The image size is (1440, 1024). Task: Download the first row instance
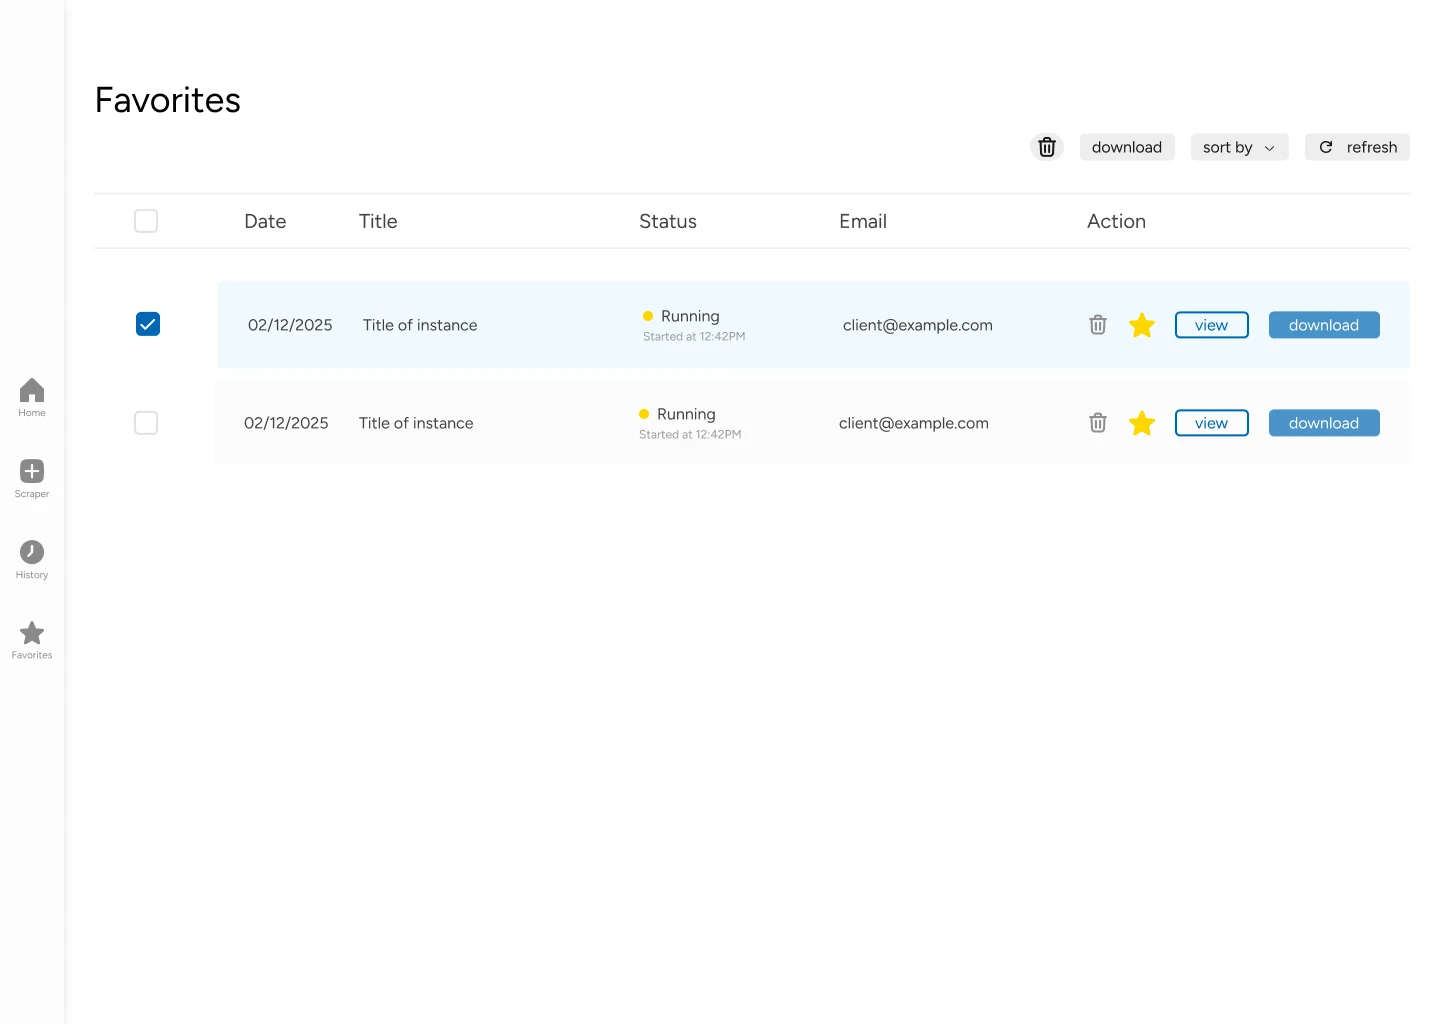pos(1324,325)
